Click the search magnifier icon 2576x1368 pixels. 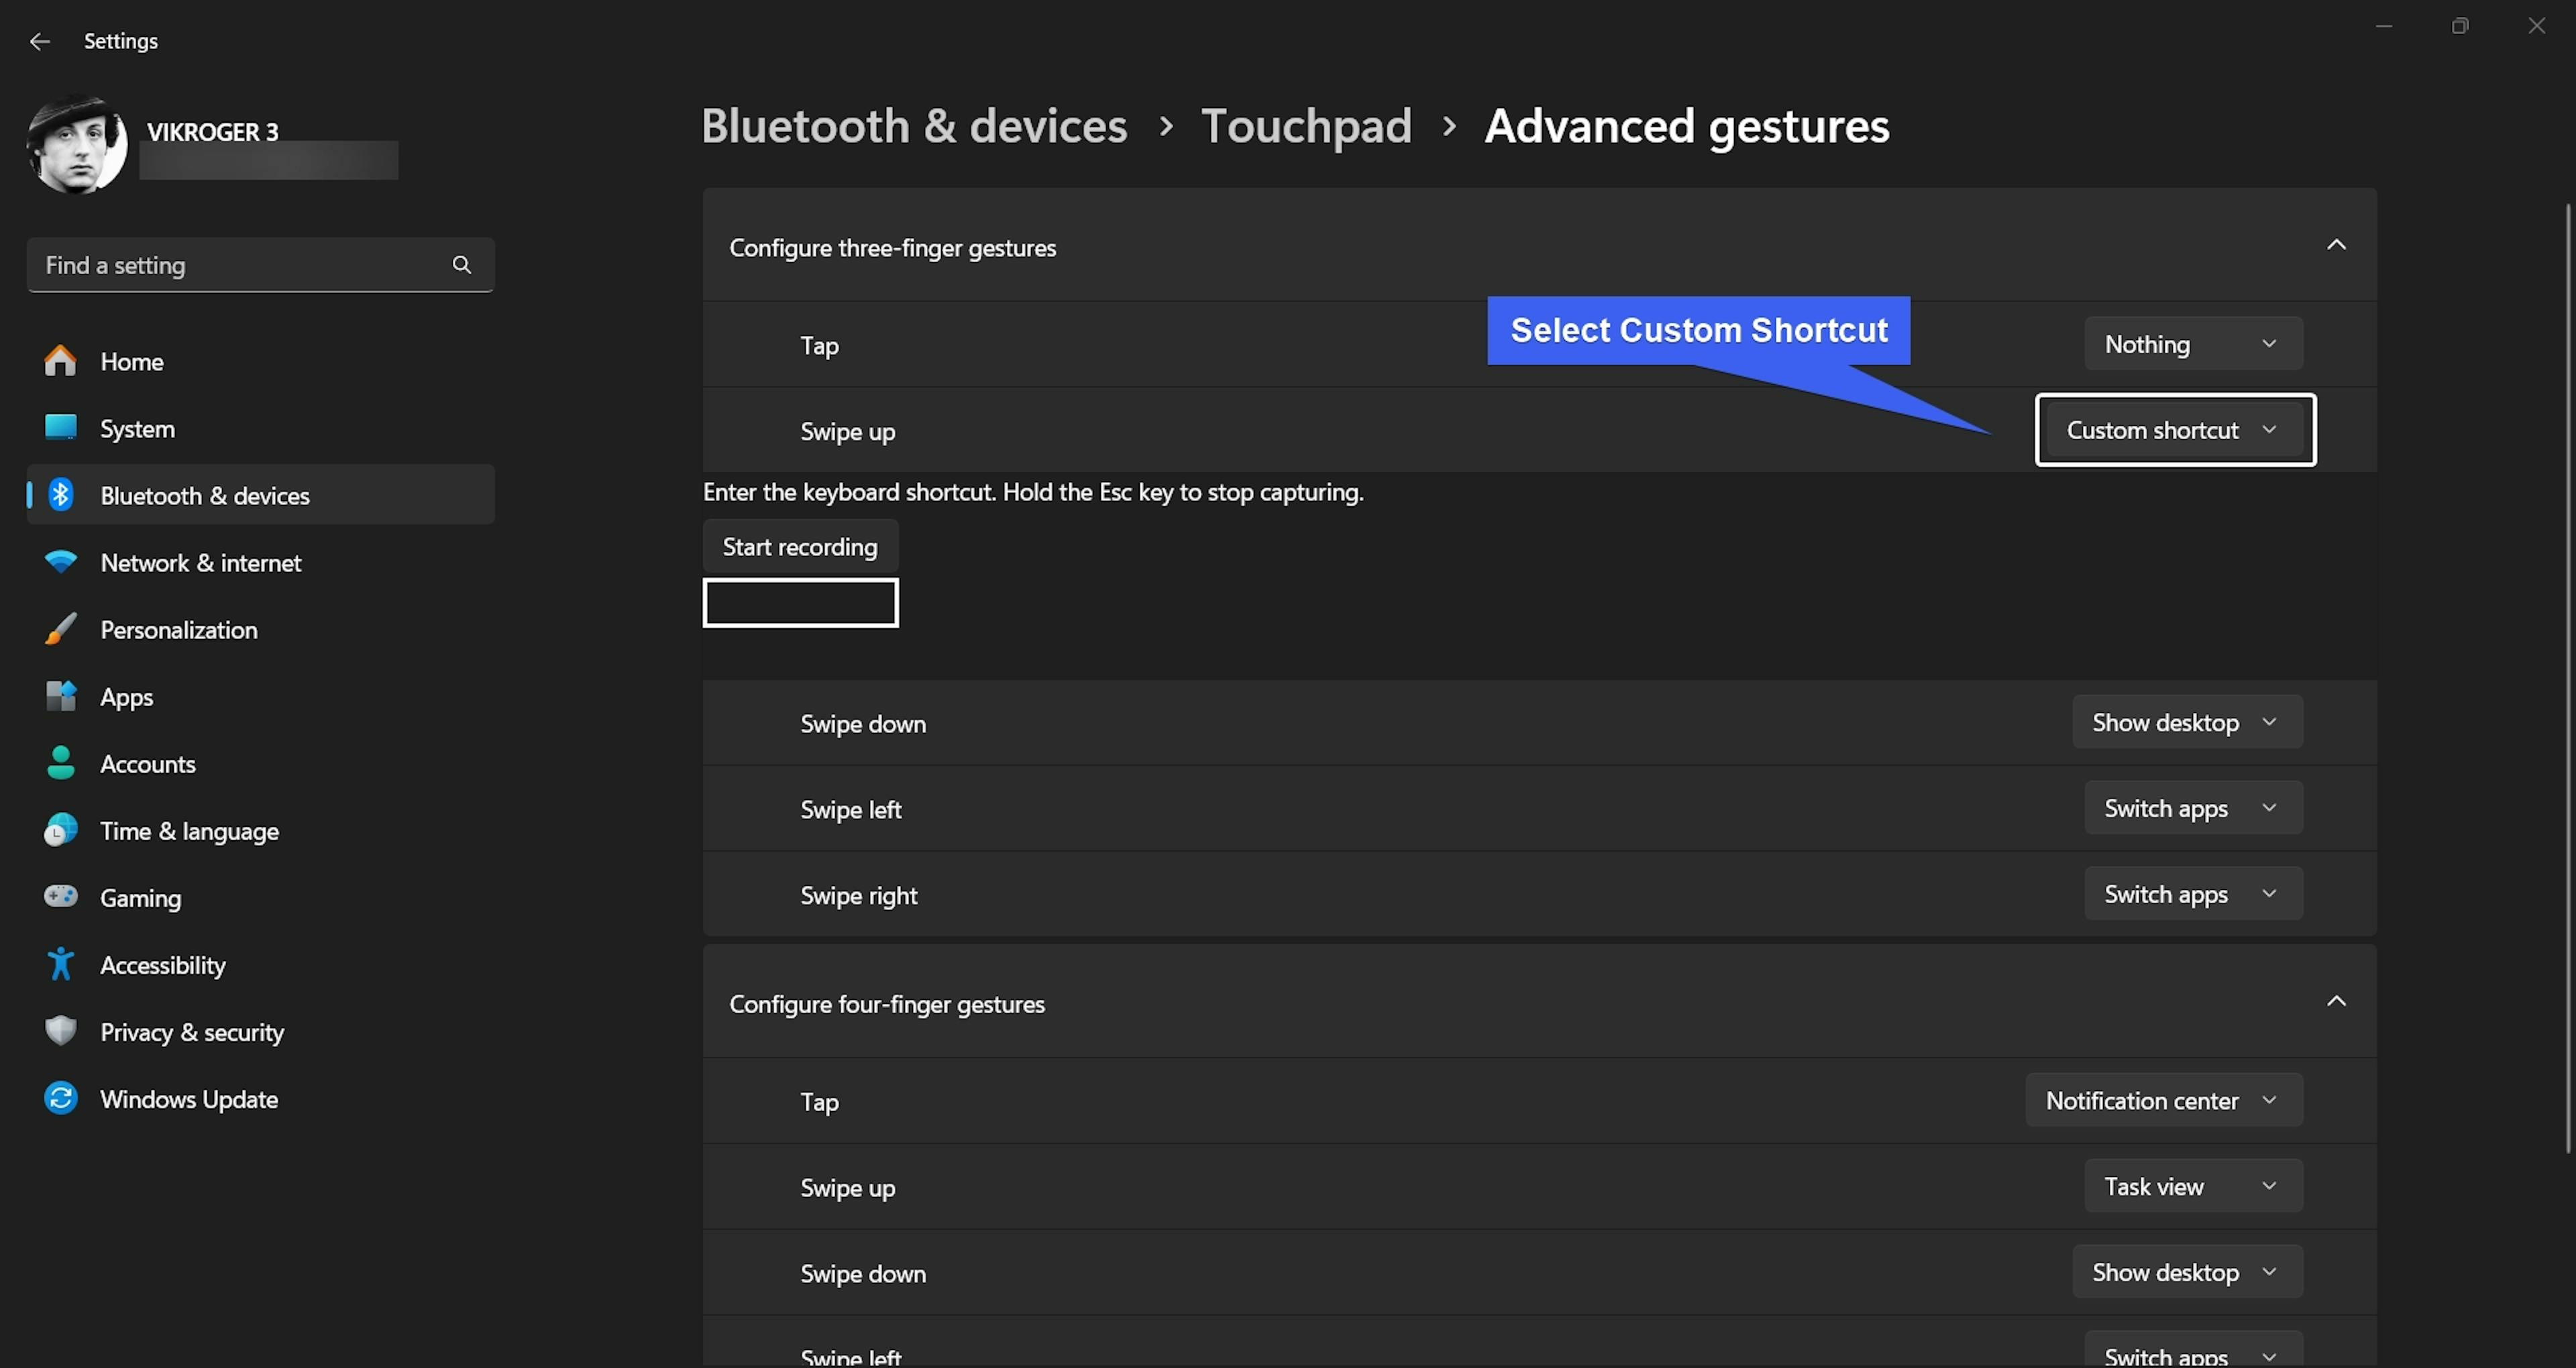click(x=461, y=265)
